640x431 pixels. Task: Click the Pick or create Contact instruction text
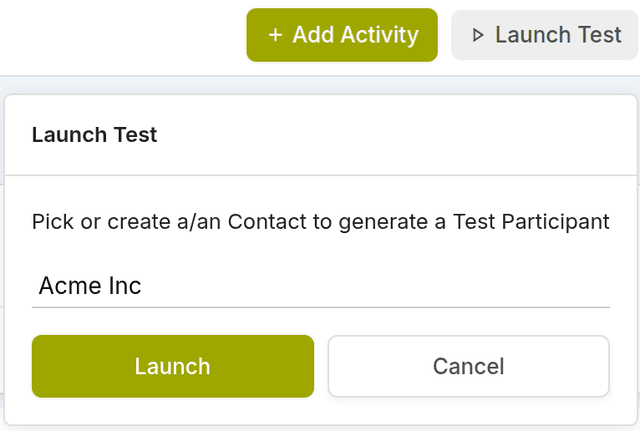(320, 222)
